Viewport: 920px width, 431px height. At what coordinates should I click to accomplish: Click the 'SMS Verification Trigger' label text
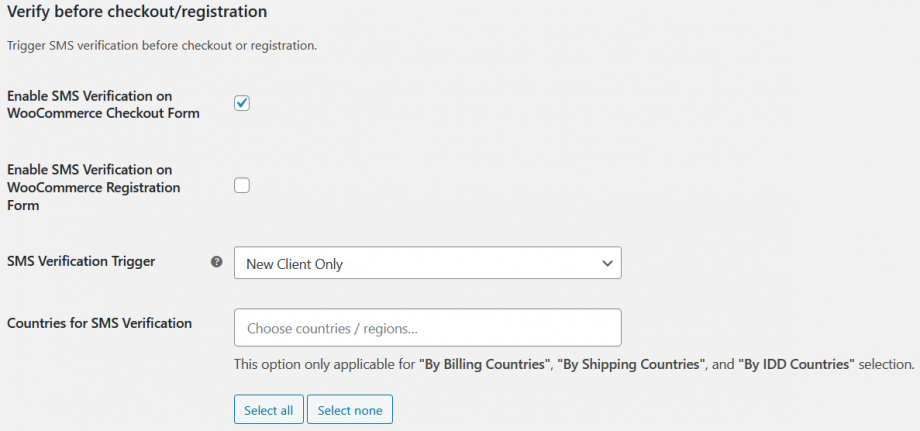[x=81, y=261]
